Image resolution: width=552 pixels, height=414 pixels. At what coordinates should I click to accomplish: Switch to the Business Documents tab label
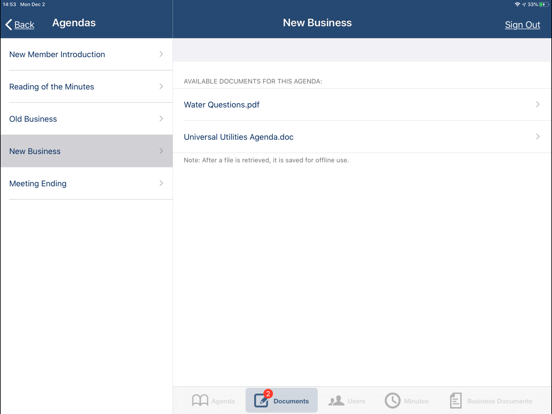coord(500,401)
